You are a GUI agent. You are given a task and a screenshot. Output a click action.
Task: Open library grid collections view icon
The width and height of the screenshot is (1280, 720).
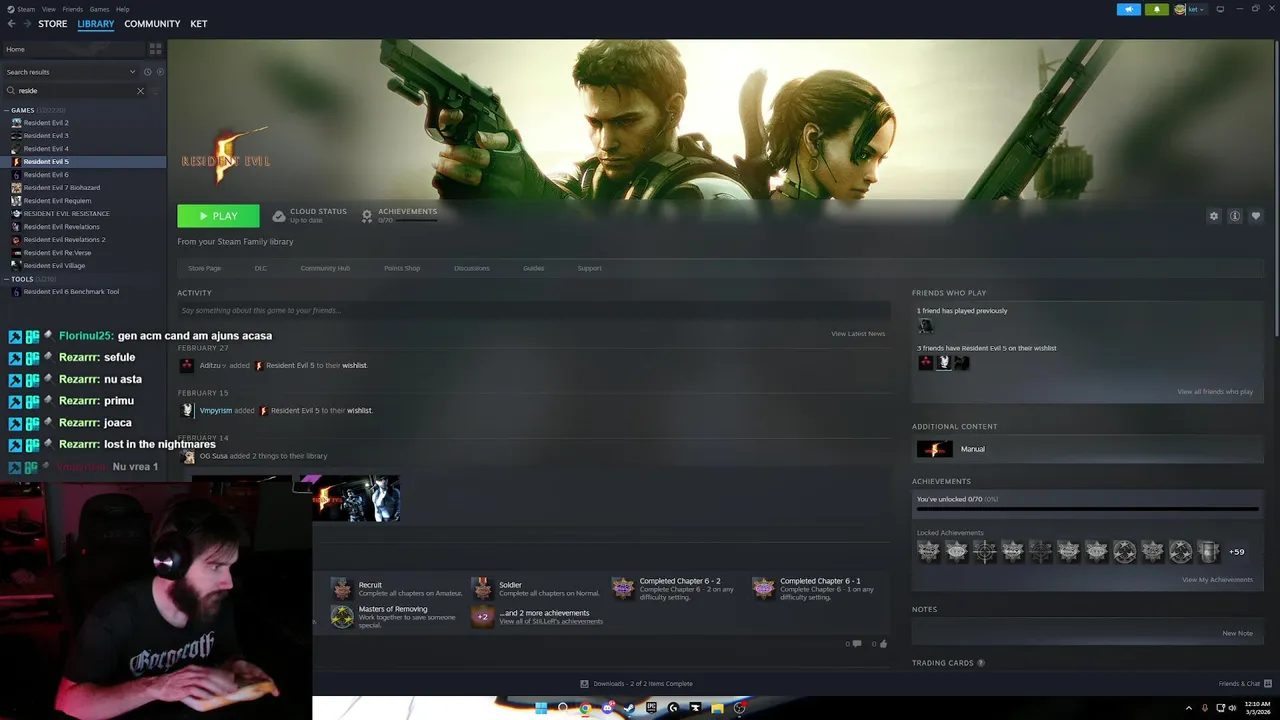pyautogui.click(x=155, y=48)
